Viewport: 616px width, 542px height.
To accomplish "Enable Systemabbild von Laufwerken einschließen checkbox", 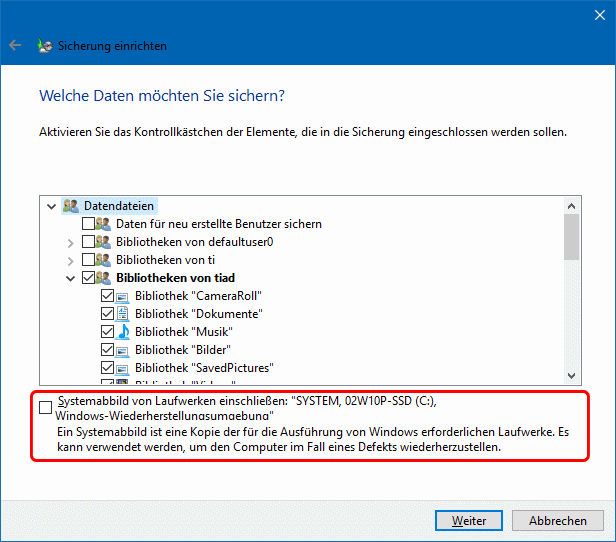I will (46, 407).
